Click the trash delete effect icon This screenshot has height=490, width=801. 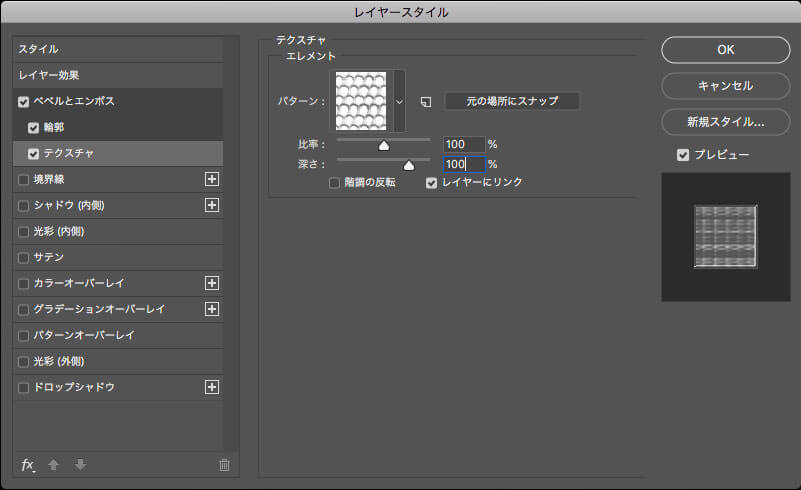coord(224,465)
